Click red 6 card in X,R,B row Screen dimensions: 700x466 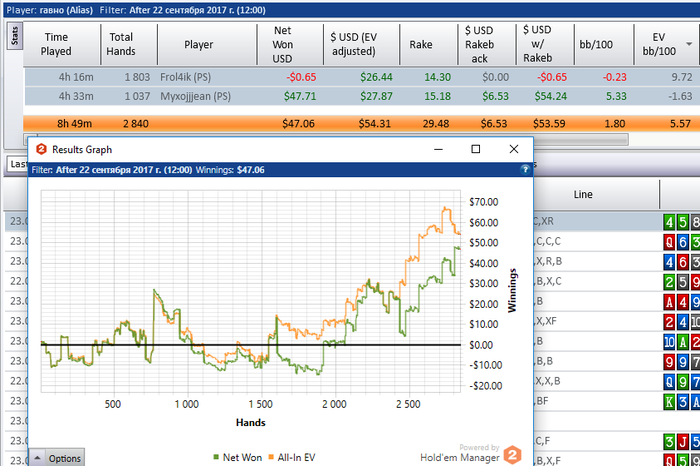(x=683, y=262)
